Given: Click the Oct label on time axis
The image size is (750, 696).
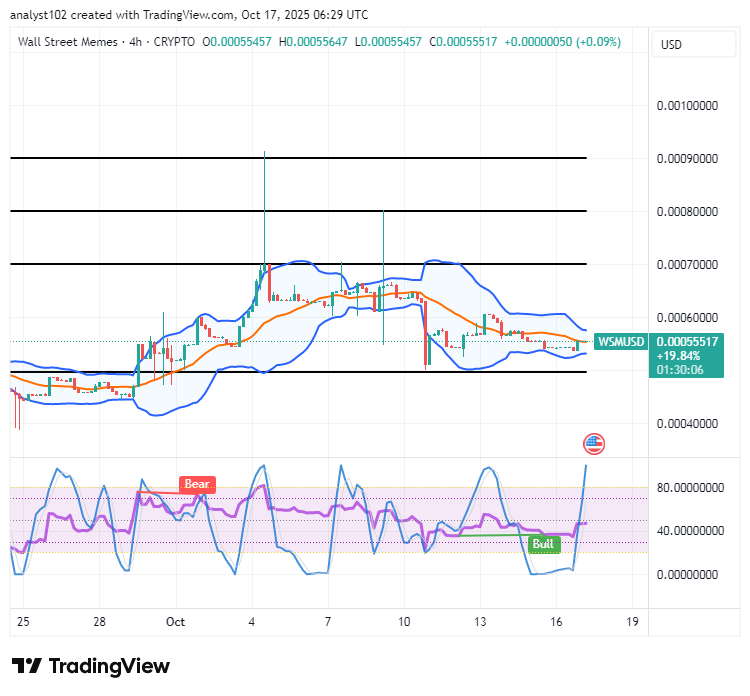Looking at the screenshot, I should click(x=175, y=622).
